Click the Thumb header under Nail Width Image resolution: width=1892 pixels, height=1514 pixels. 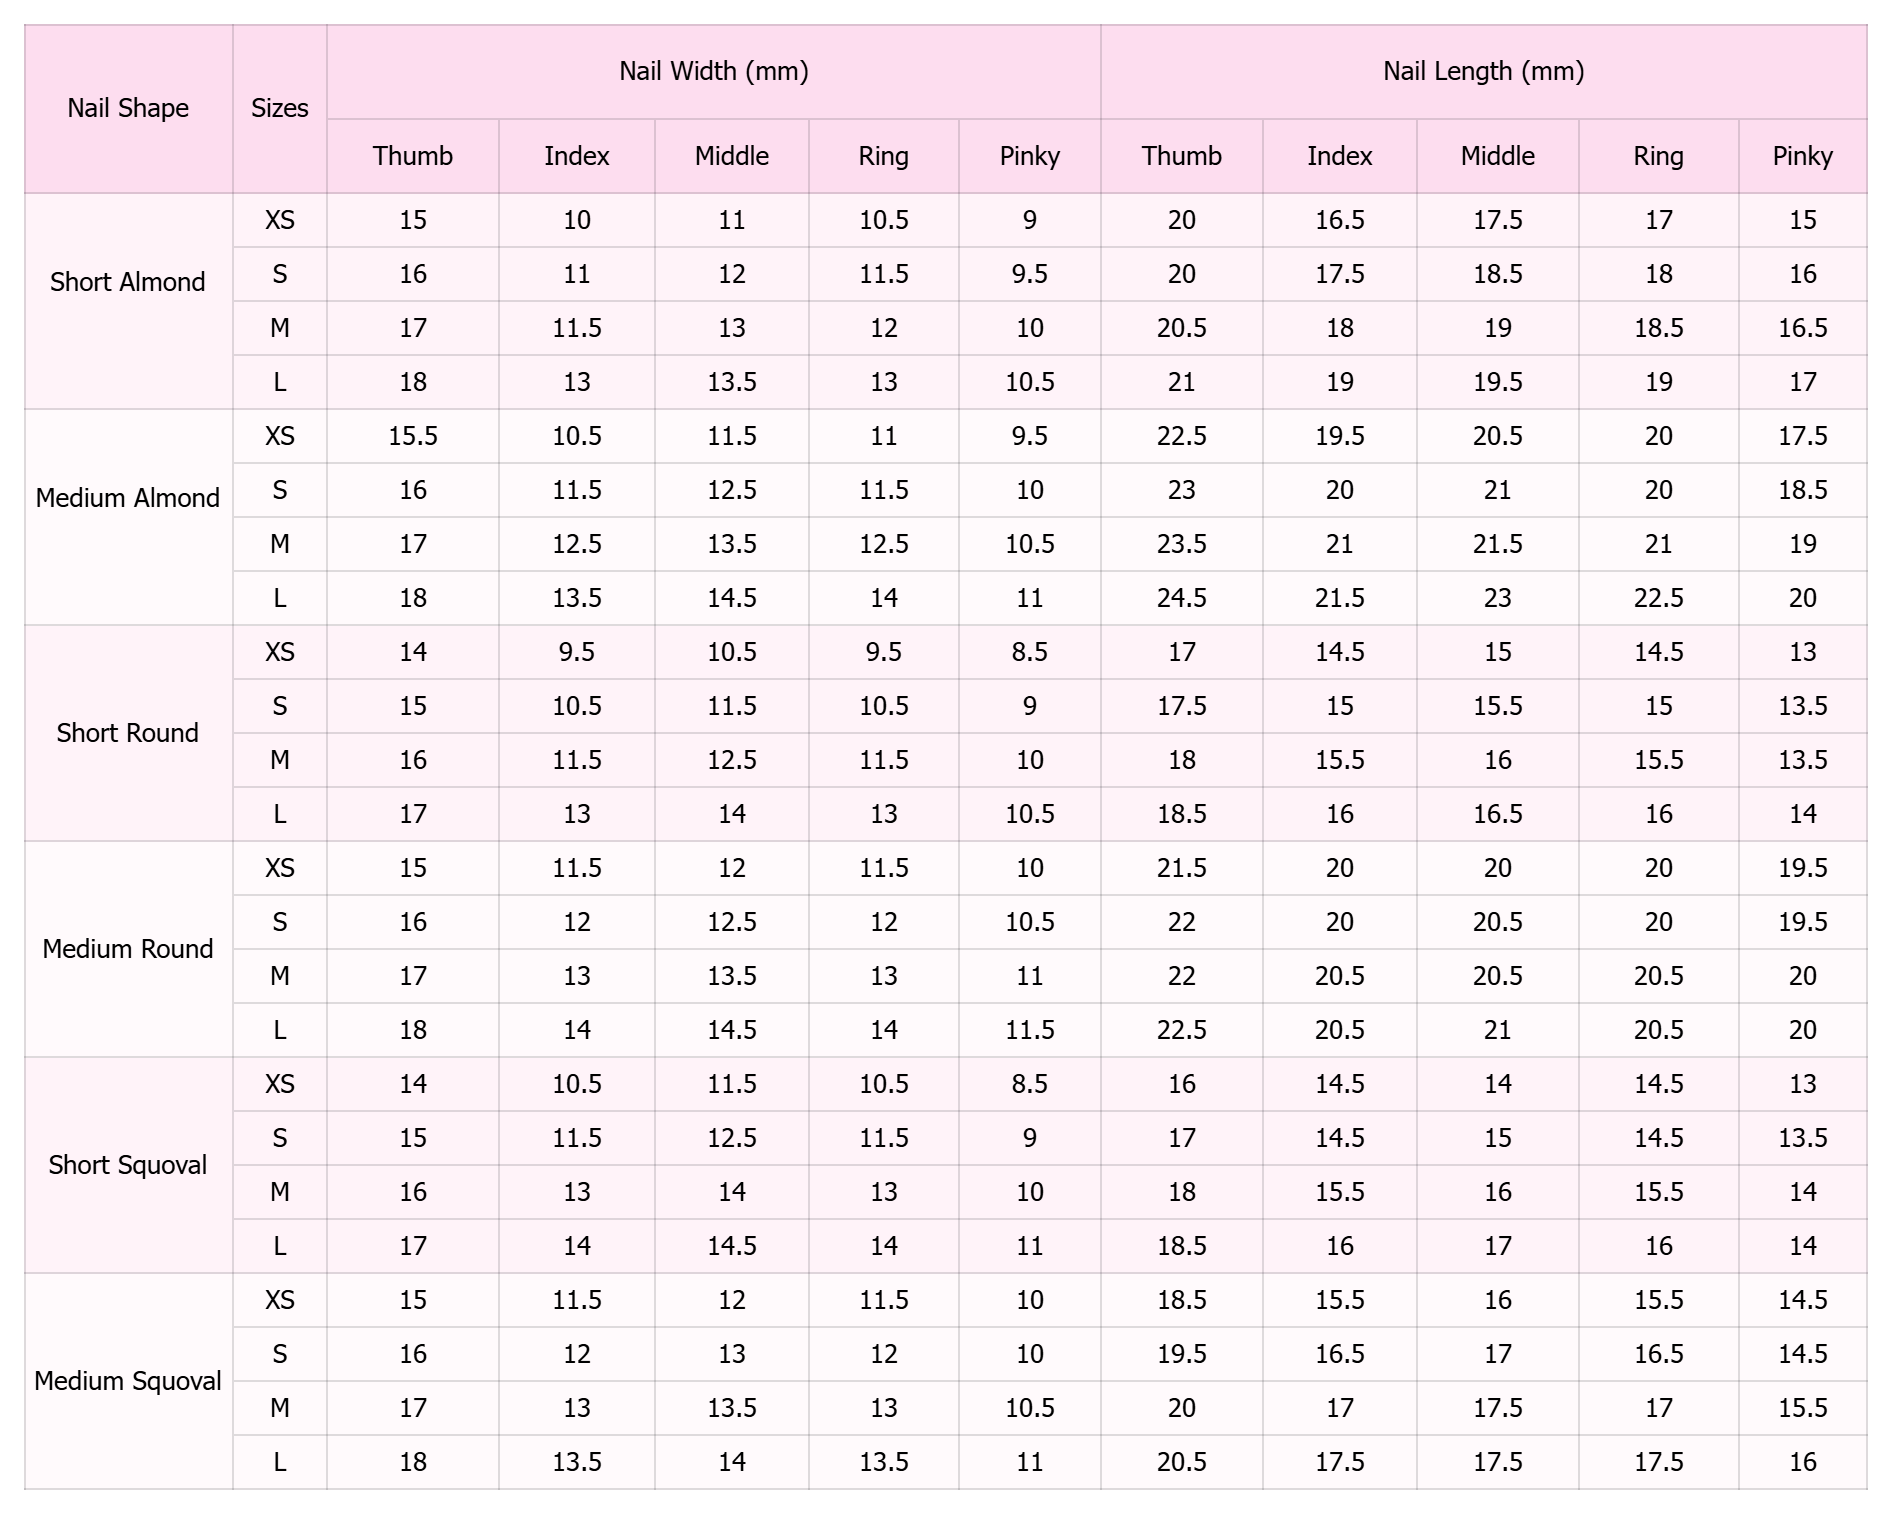[x=413, y=156]
